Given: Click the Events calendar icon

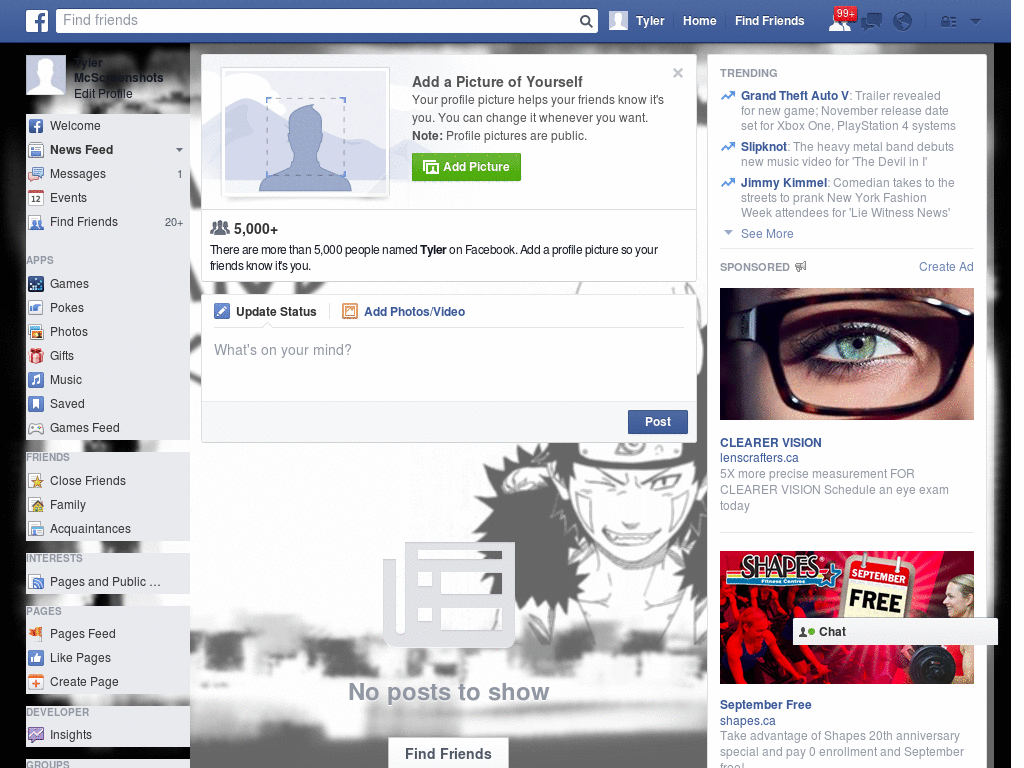Looking at the screenshot, I should [36, 199].
